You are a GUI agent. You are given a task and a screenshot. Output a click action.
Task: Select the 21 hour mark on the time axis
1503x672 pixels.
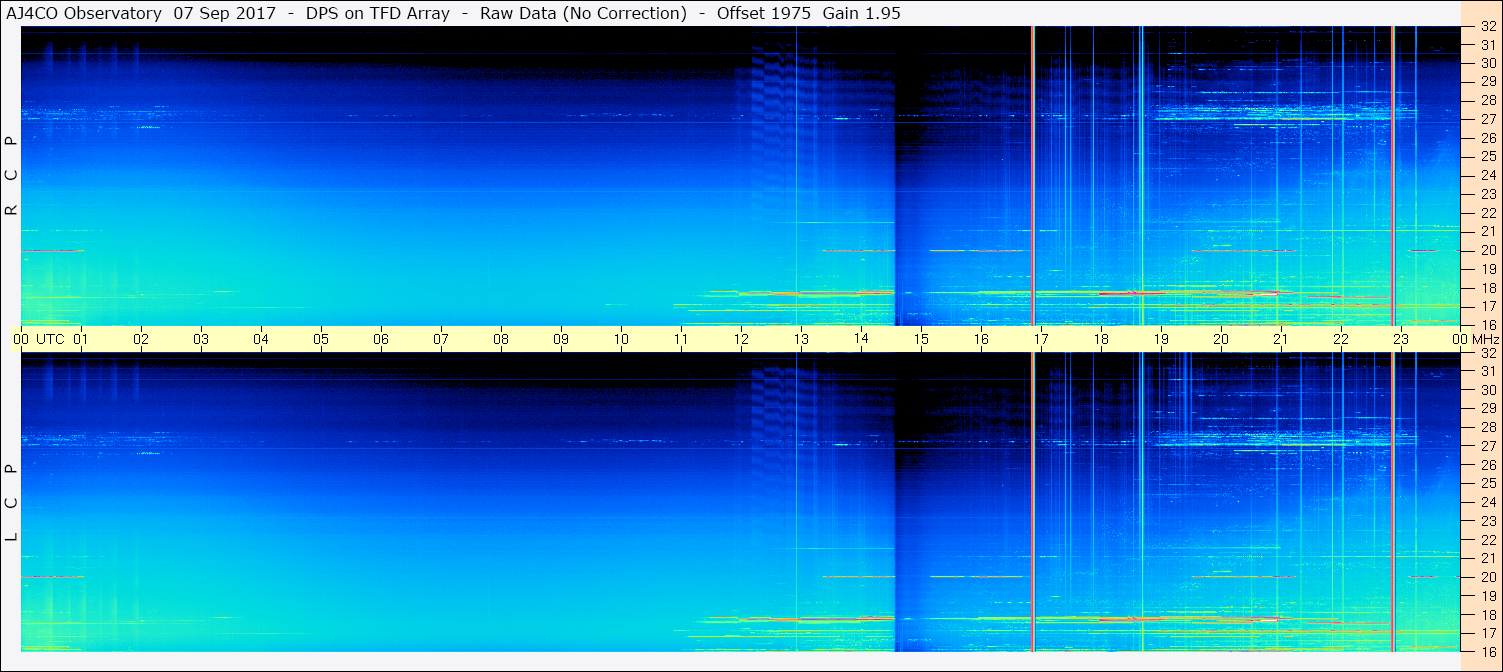(1281, 340)
